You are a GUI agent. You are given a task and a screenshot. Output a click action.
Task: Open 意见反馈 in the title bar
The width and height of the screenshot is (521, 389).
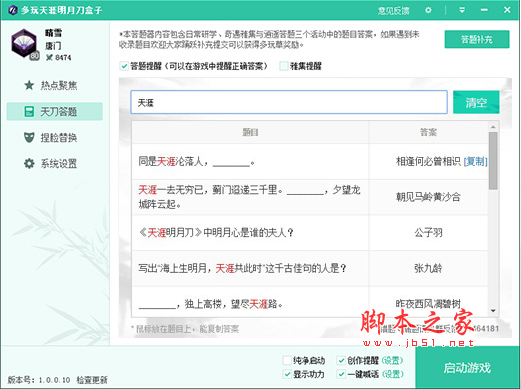click(x=393, y=10)
